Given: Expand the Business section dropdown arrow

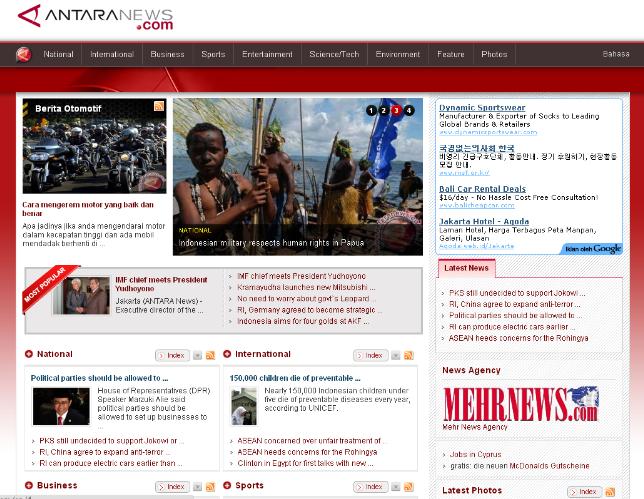Looking at the screenshot, I should [x=197, y=487].
